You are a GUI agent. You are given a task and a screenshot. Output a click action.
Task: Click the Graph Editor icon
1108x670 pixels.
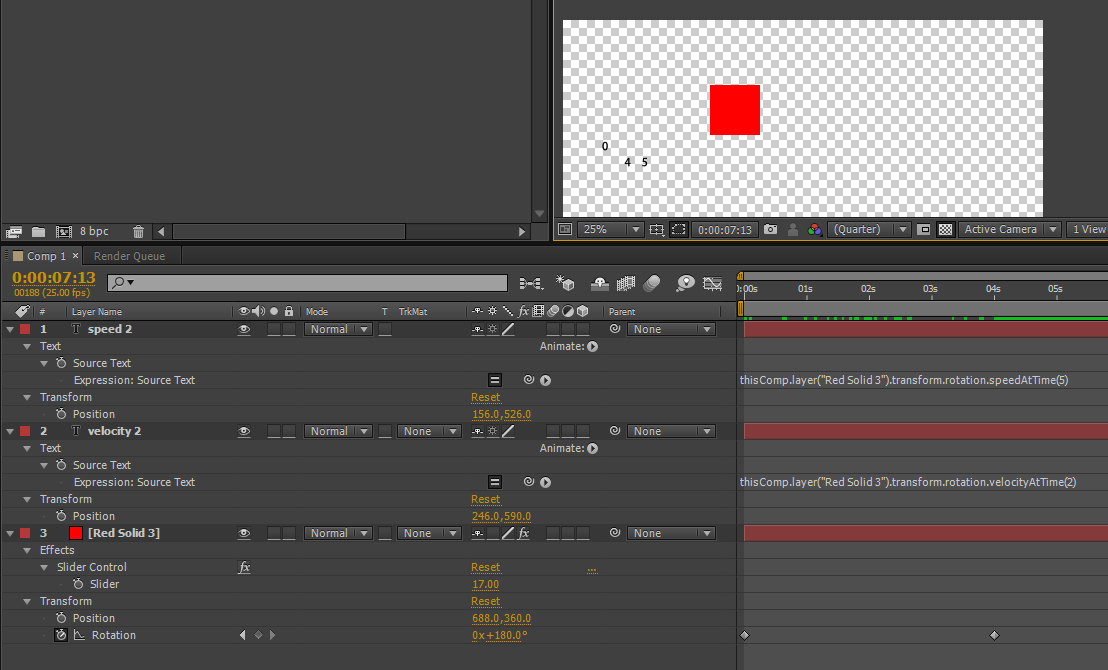[712, 283]
